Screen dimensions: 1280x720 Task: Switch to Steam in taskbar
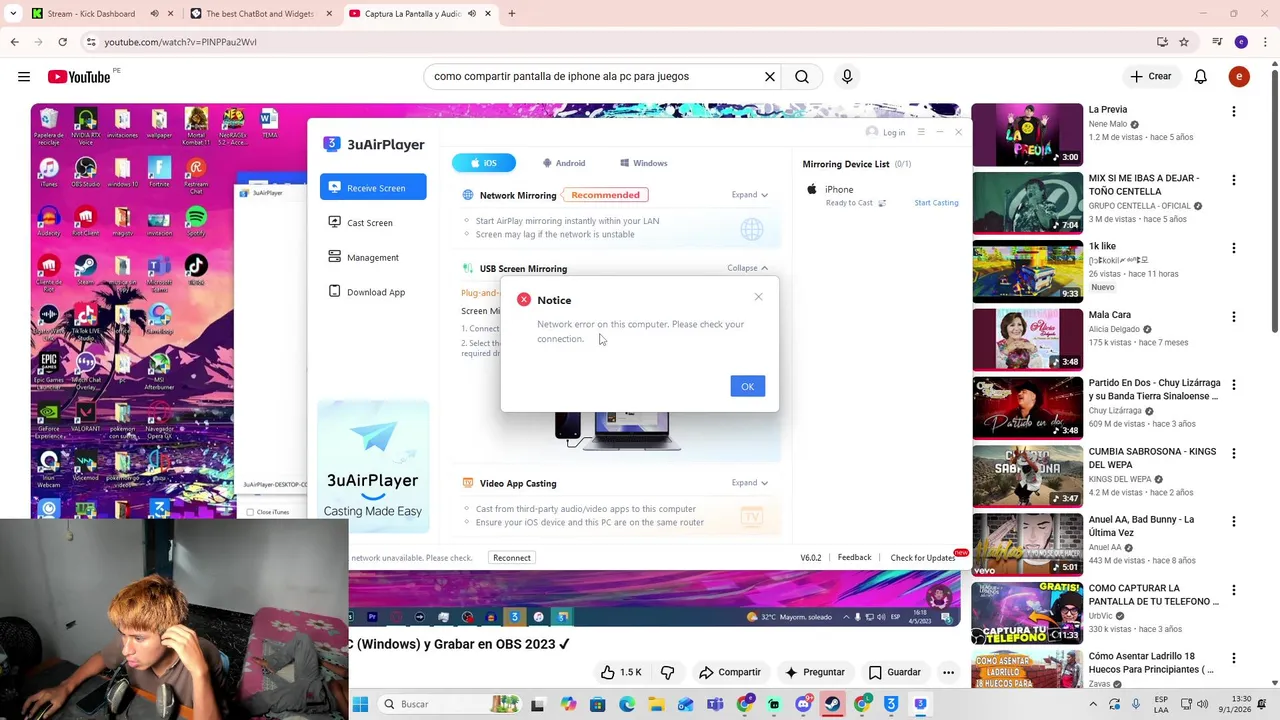point(832,704)
